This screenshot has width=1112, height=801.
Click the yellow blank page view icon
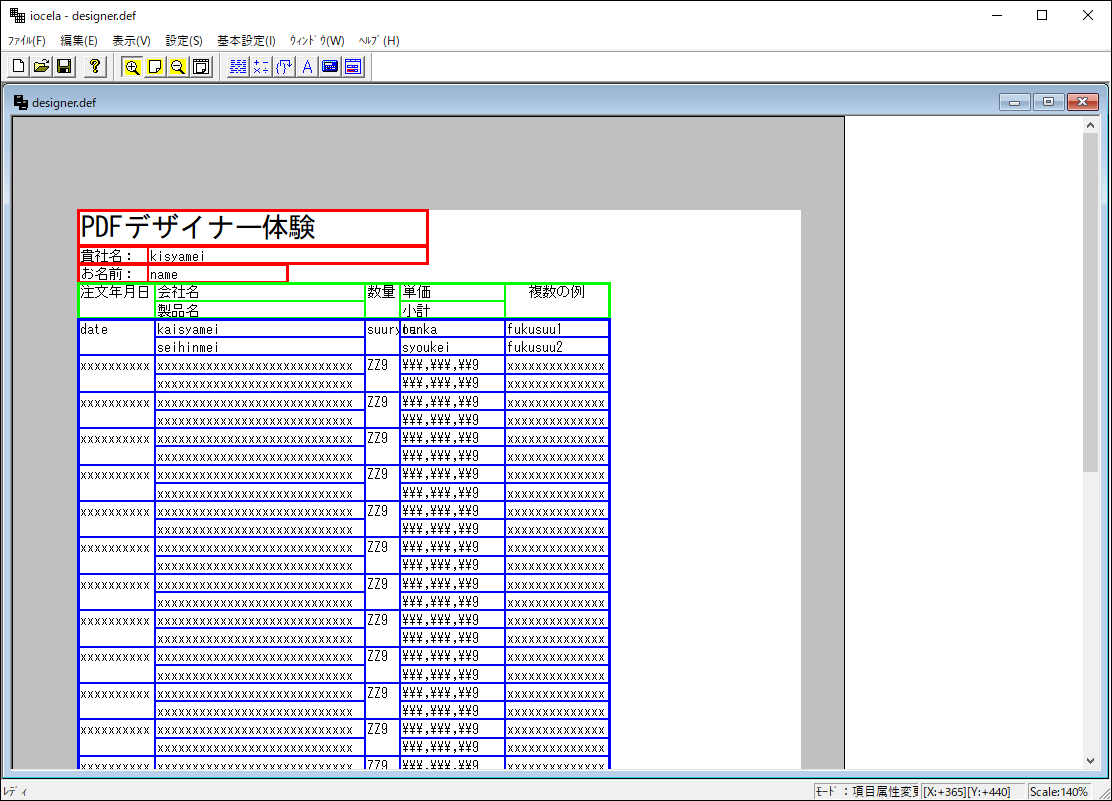tap(155, 67)
